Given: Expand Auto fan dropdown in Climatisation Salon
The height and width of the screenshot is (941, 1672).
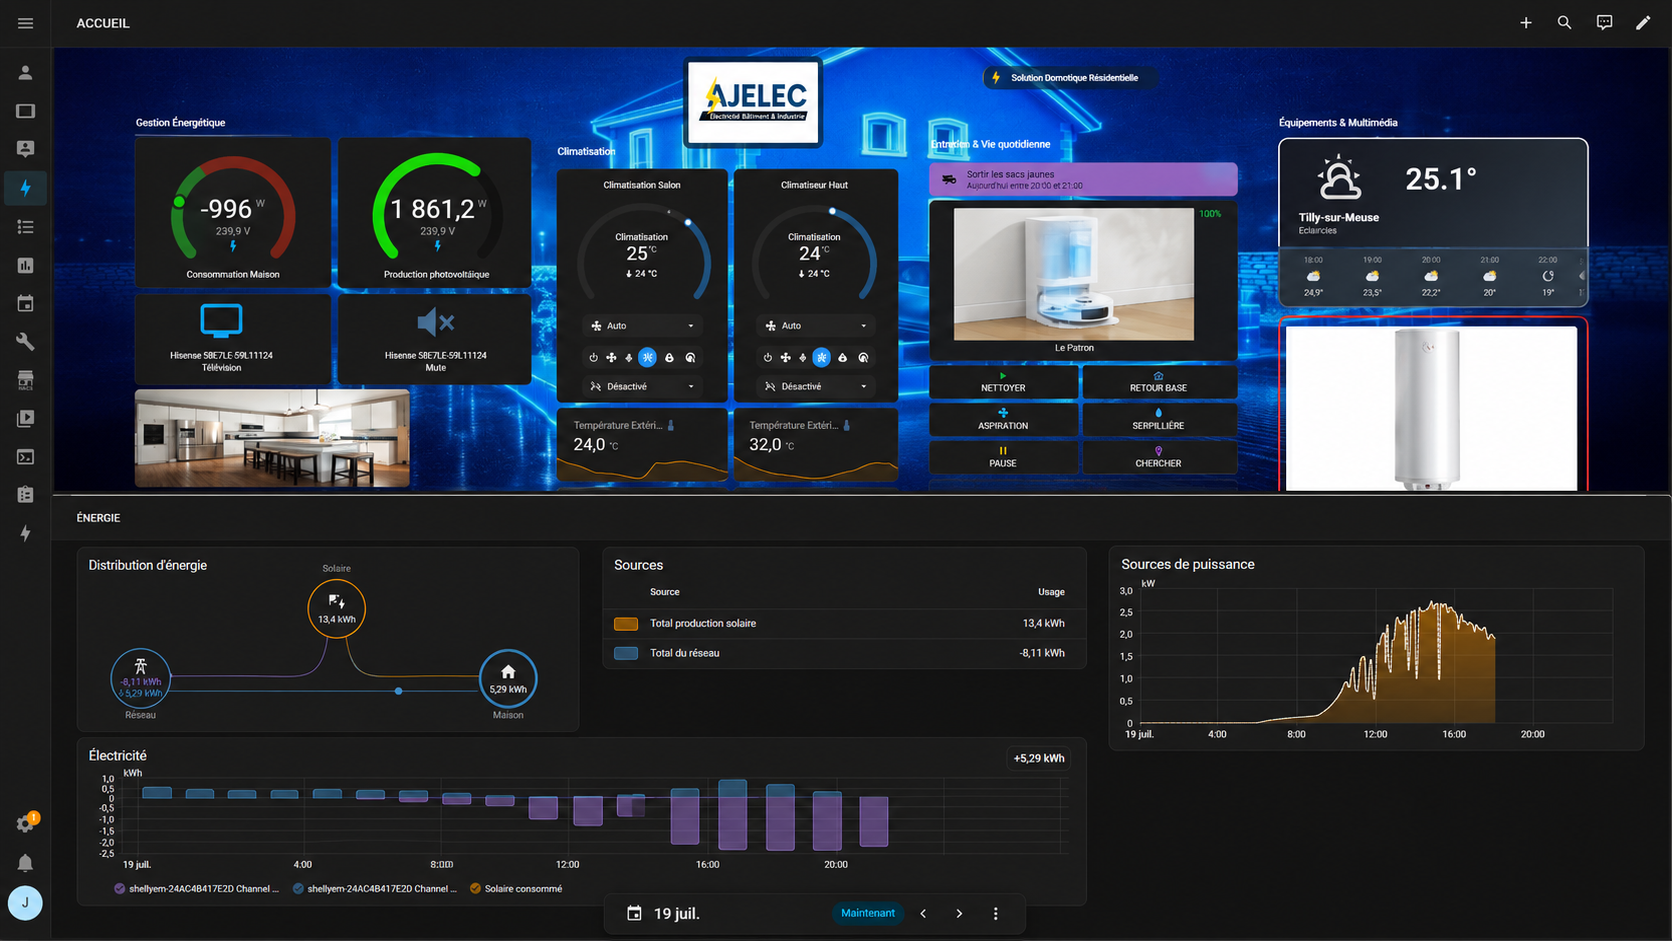Looking at the screenshot, I should tap(642, 326).
